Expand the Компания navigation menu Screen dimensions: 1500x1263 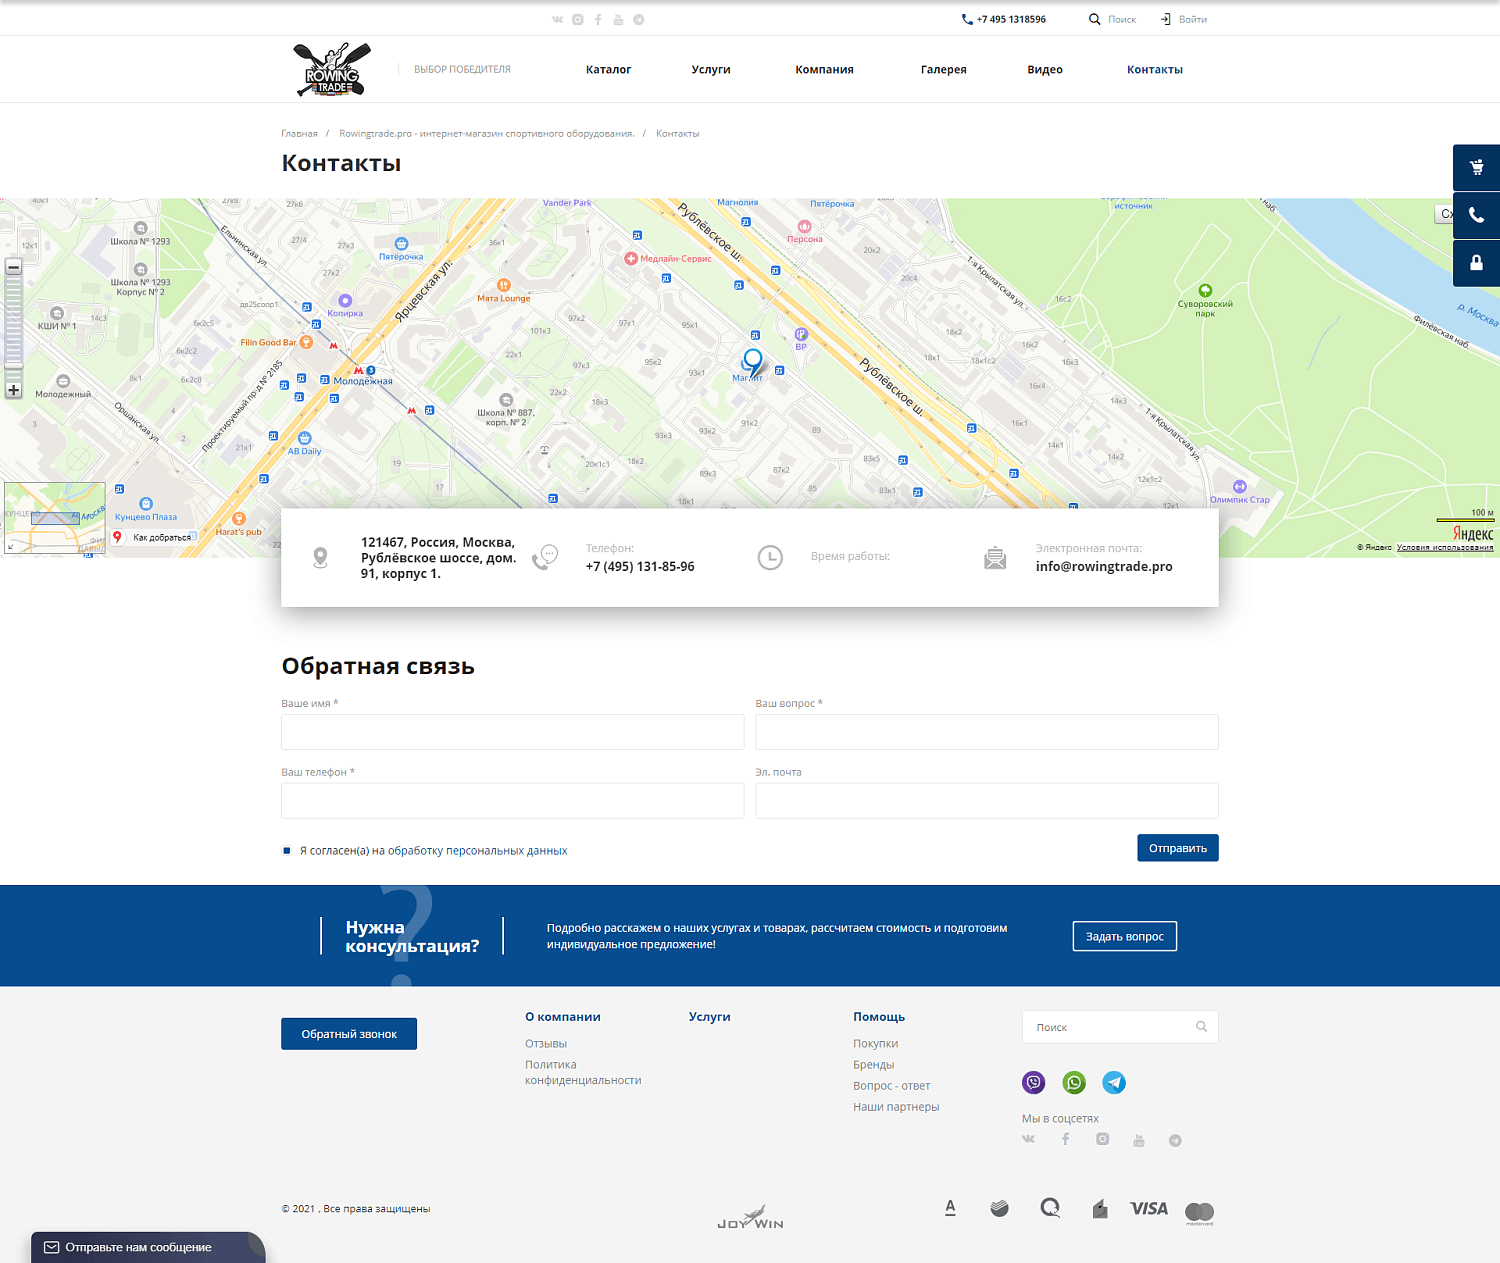pyautogui.click(x=824, y=70)
